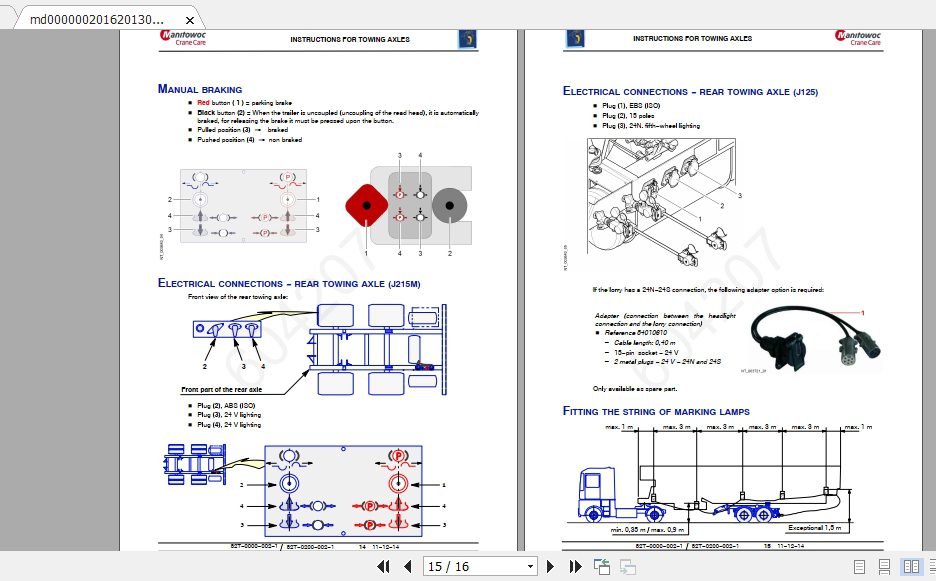Image resolution: width=936 pixels, height=581 pixels.
Task: Close the md000000201620130 document tab
Action: 190,18
